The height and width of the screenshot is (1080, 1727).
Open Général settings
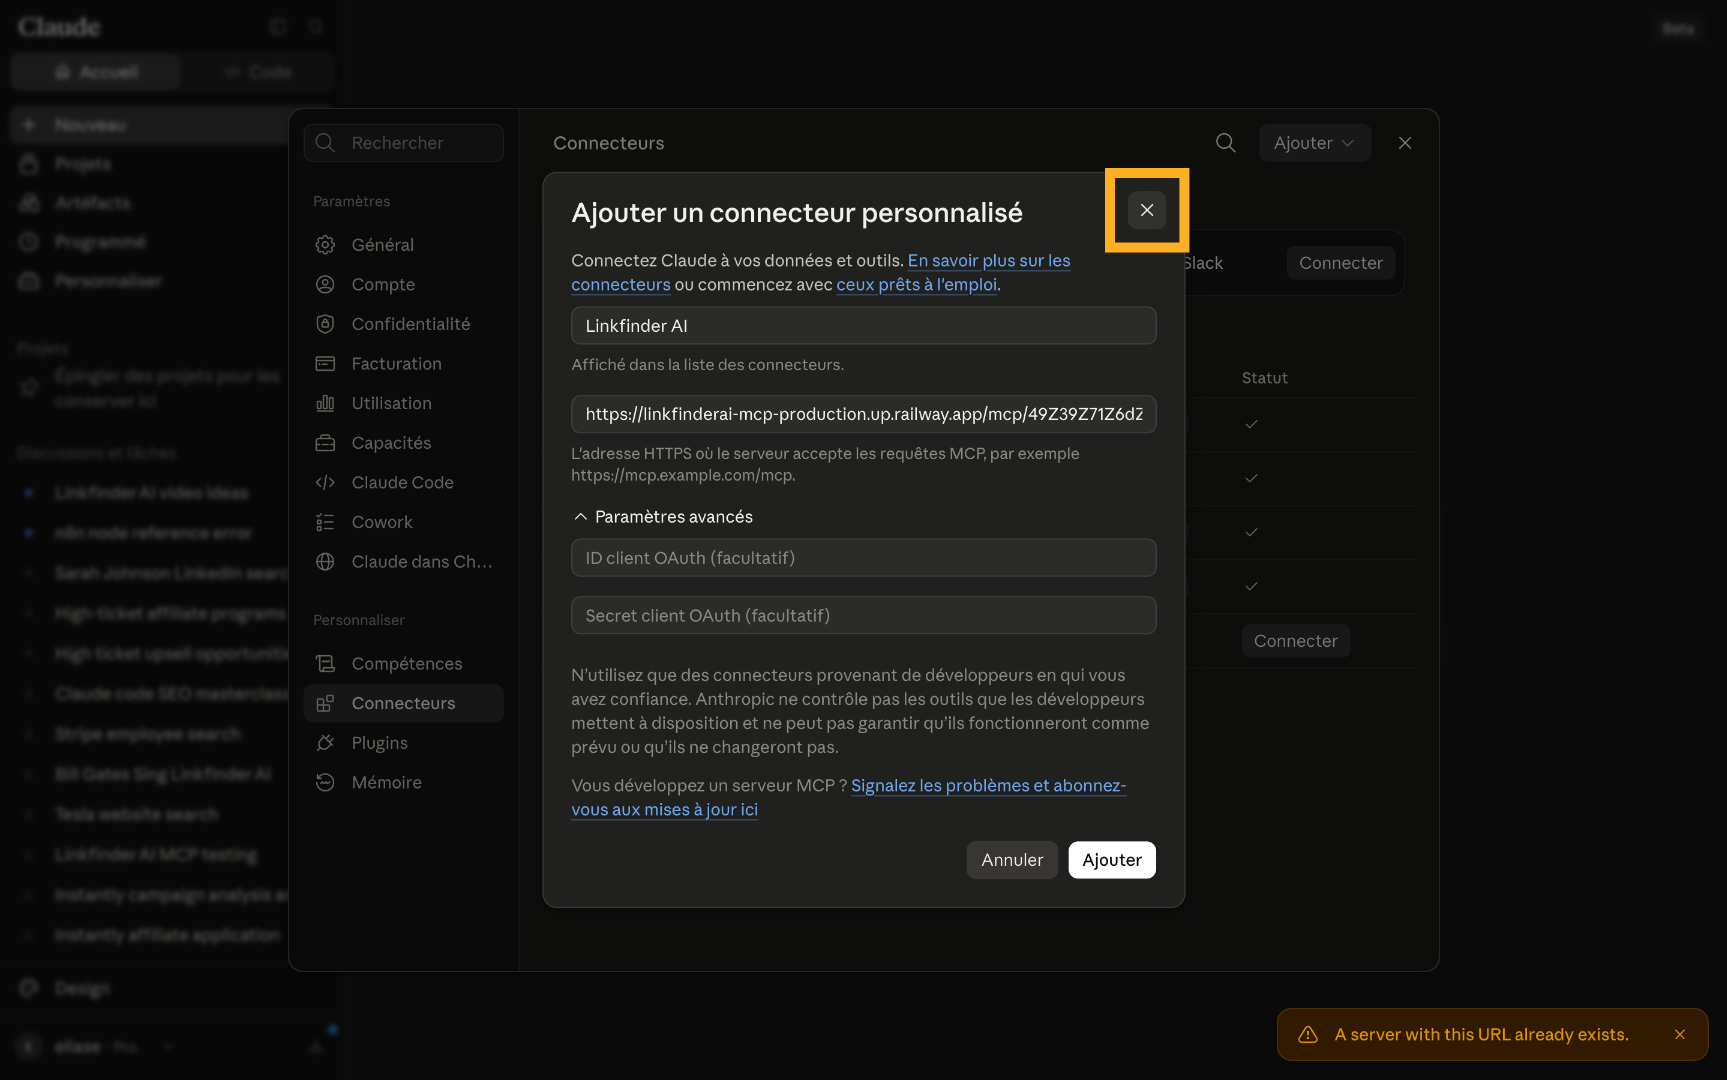(404, 245)
